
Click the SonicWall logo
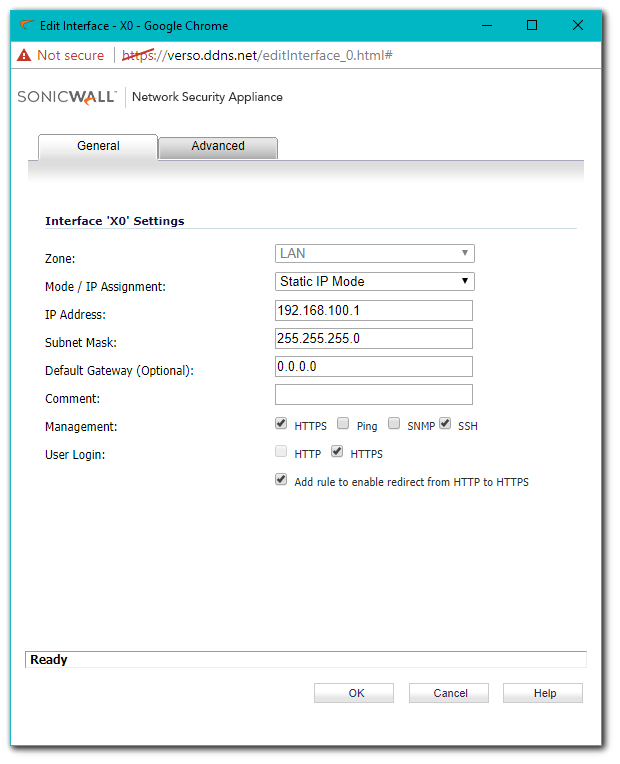pos(68,97)
